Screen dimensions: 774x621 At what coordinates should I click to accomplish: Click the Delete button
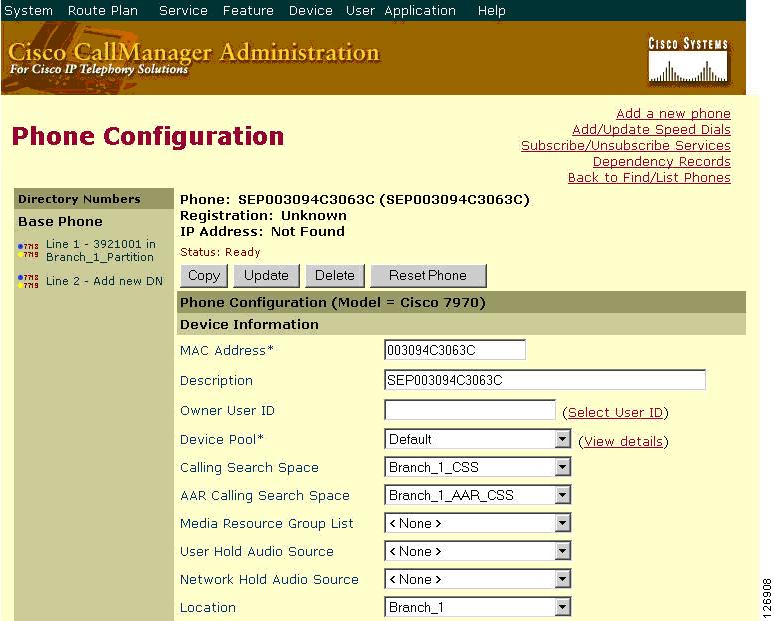pos(335,275)
